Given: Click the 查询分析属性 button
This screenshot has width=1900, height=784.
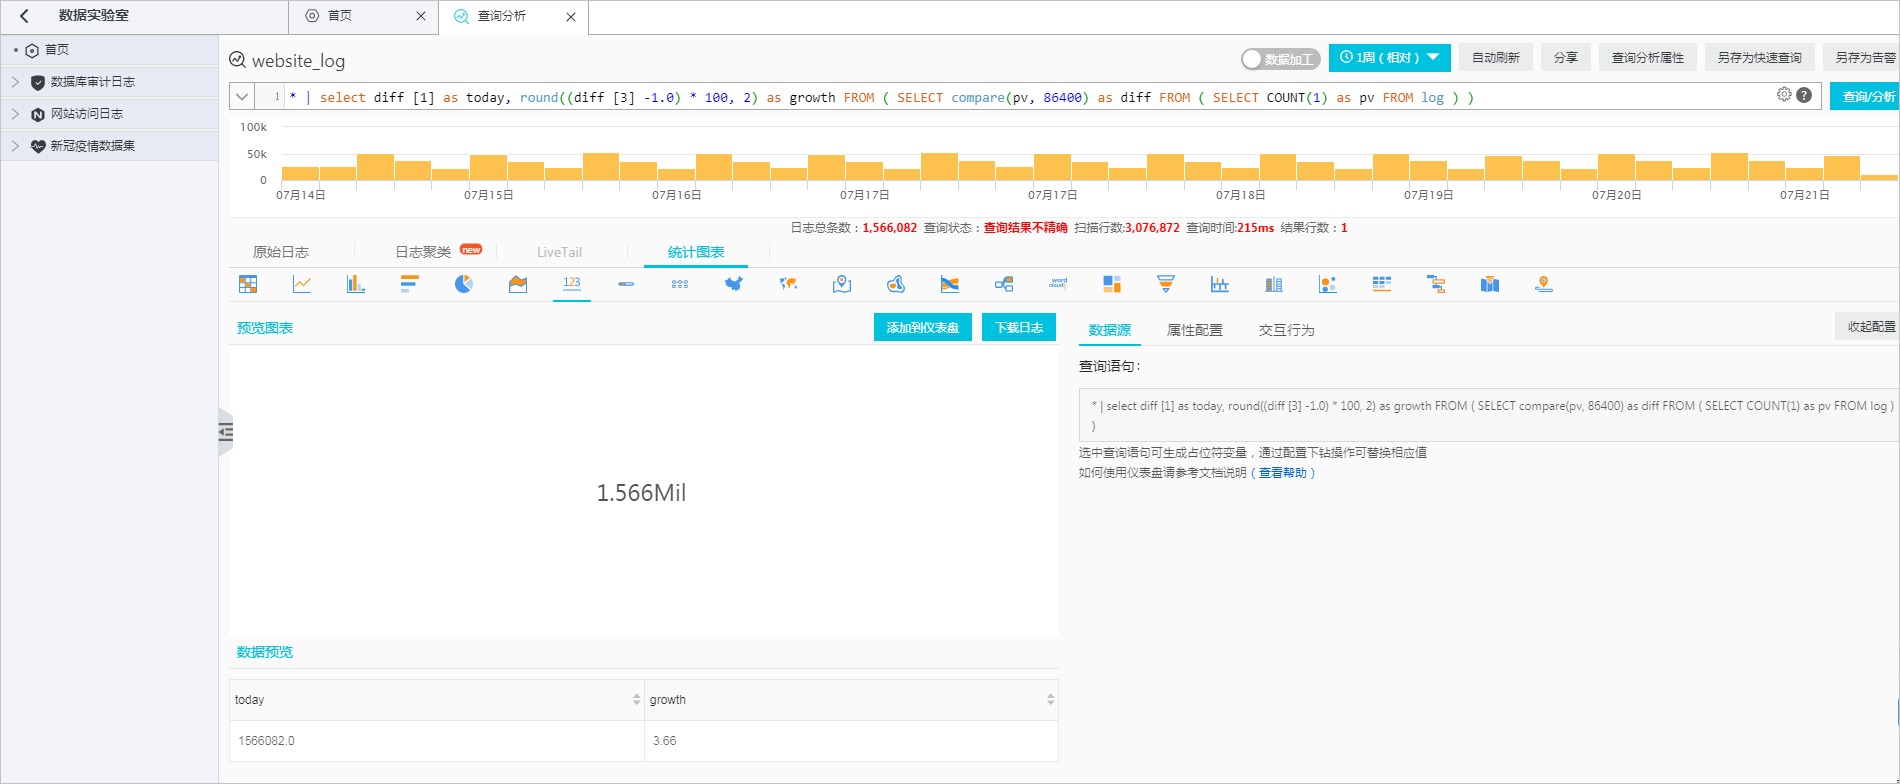Looking at the screenshot, I should (1648, 58).
